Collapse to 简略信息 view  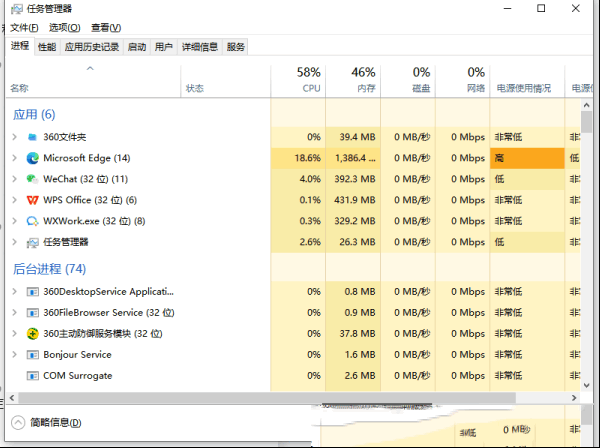pos(46,423)
